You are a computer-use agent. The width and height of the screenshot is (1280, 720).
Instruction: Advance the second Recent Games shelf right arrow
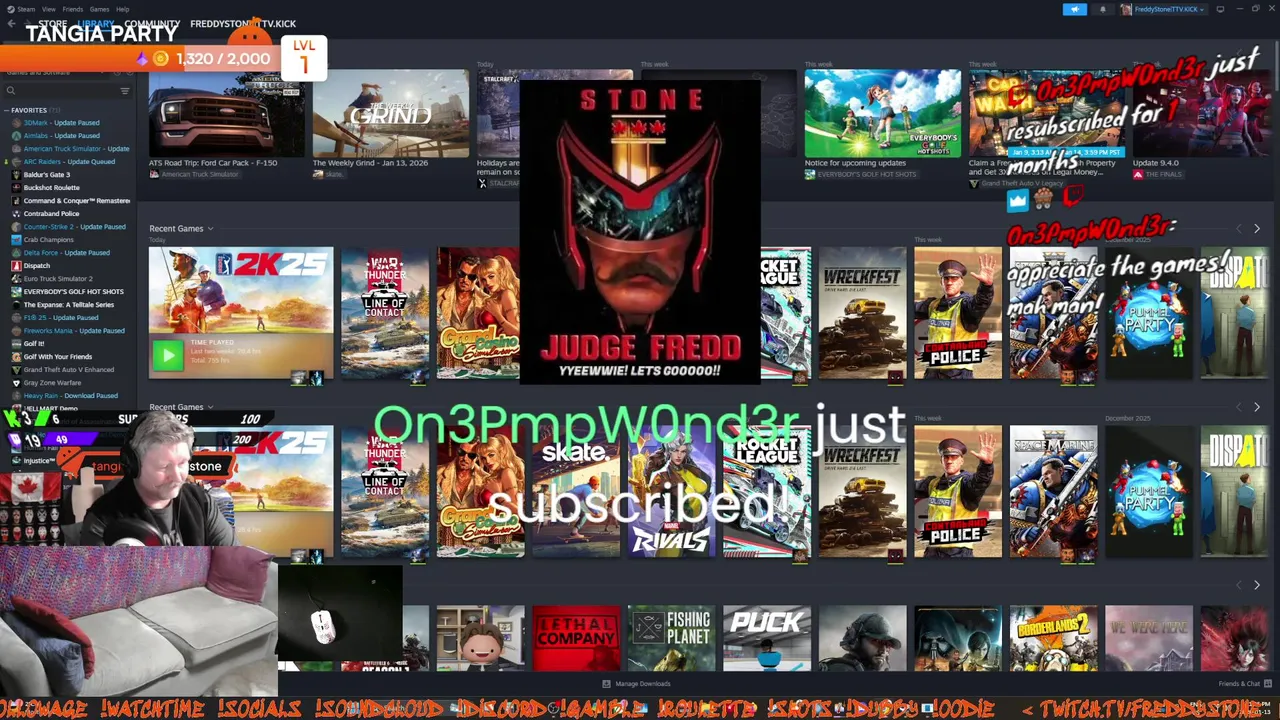(1257, 407)
